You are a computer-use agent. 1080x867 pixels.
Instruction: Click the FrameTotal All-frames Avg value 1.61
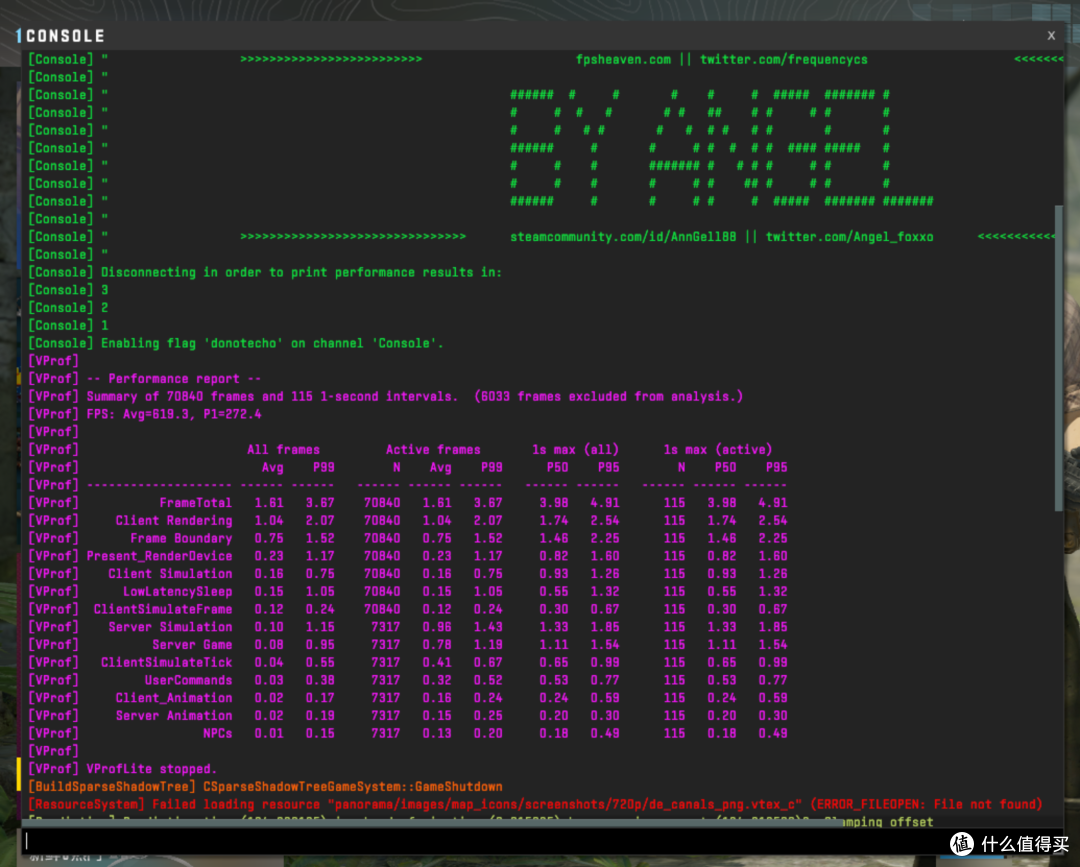(x=269, y=503)
